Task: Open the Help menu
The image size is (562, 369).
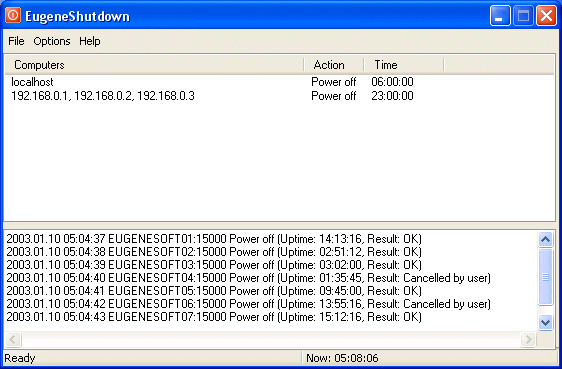Action: 90,41
